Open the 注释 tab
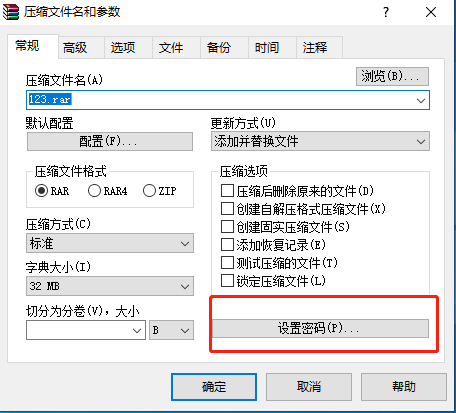This screenshot has height=413, width=456. coord(315,48)
